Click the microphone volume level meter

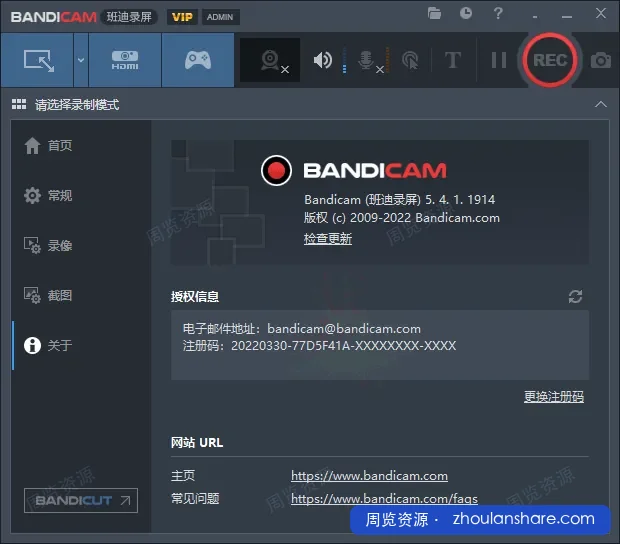coord(388,60)
